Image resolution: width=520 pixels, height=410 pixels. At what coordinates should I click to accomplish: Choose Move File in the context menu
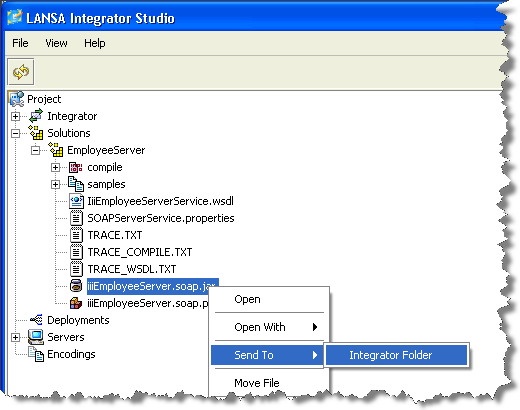click(257, 383)
